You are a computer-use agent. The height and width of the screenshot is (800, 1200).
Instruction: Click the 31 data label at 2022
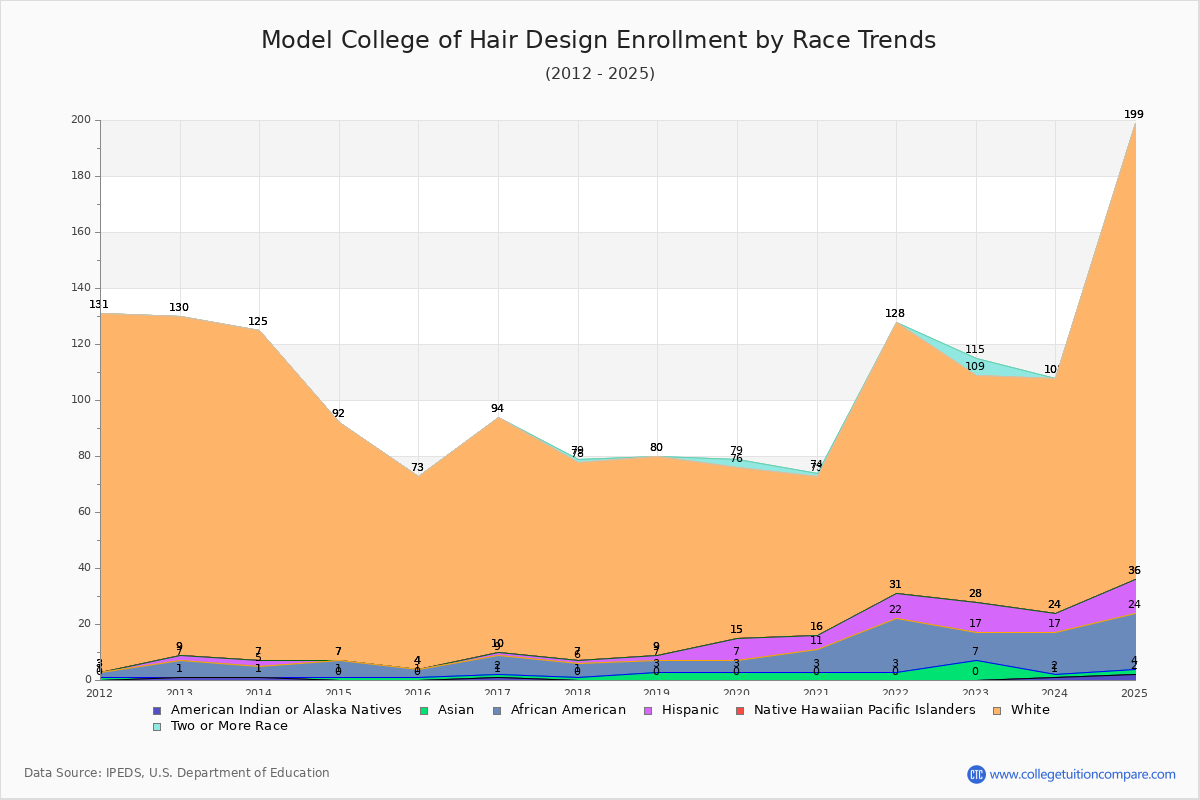(895, 585)
